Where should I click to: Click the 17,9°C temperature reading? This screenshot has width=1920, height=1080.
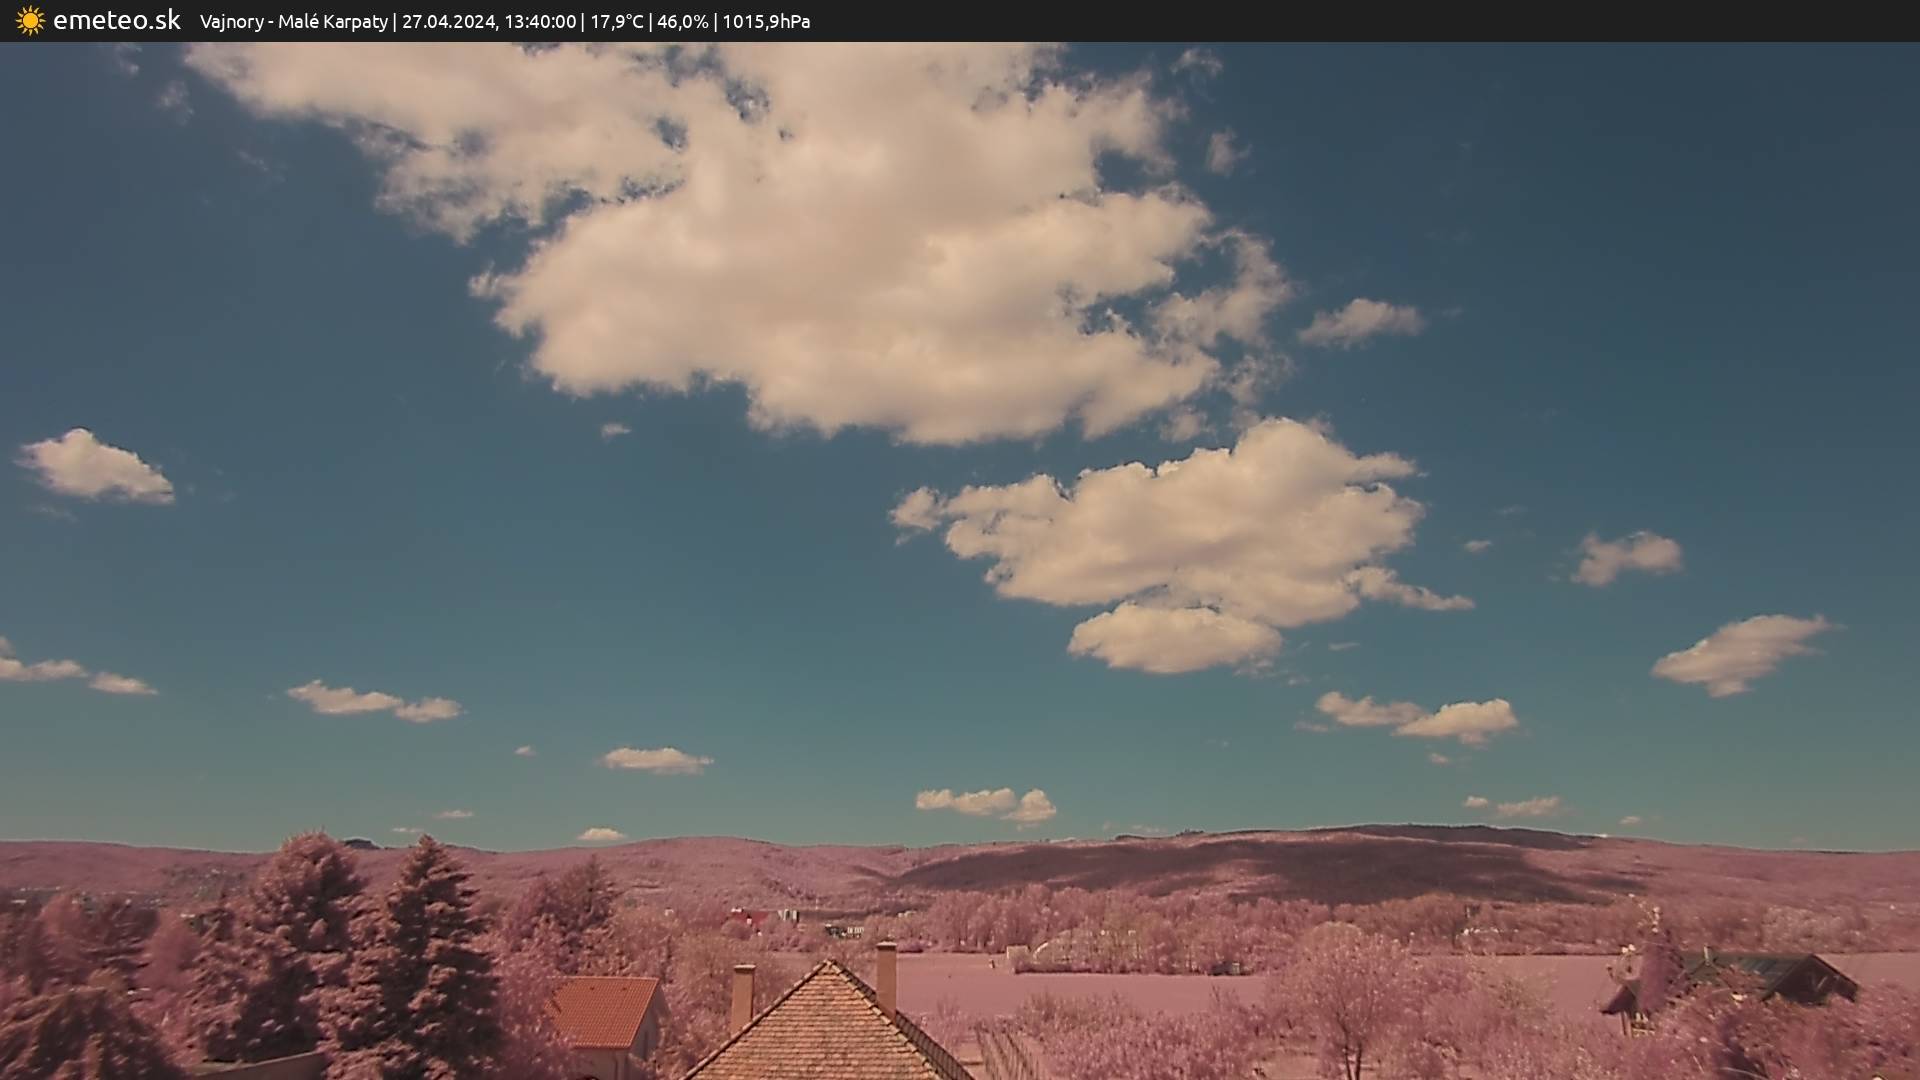point(616,21)
